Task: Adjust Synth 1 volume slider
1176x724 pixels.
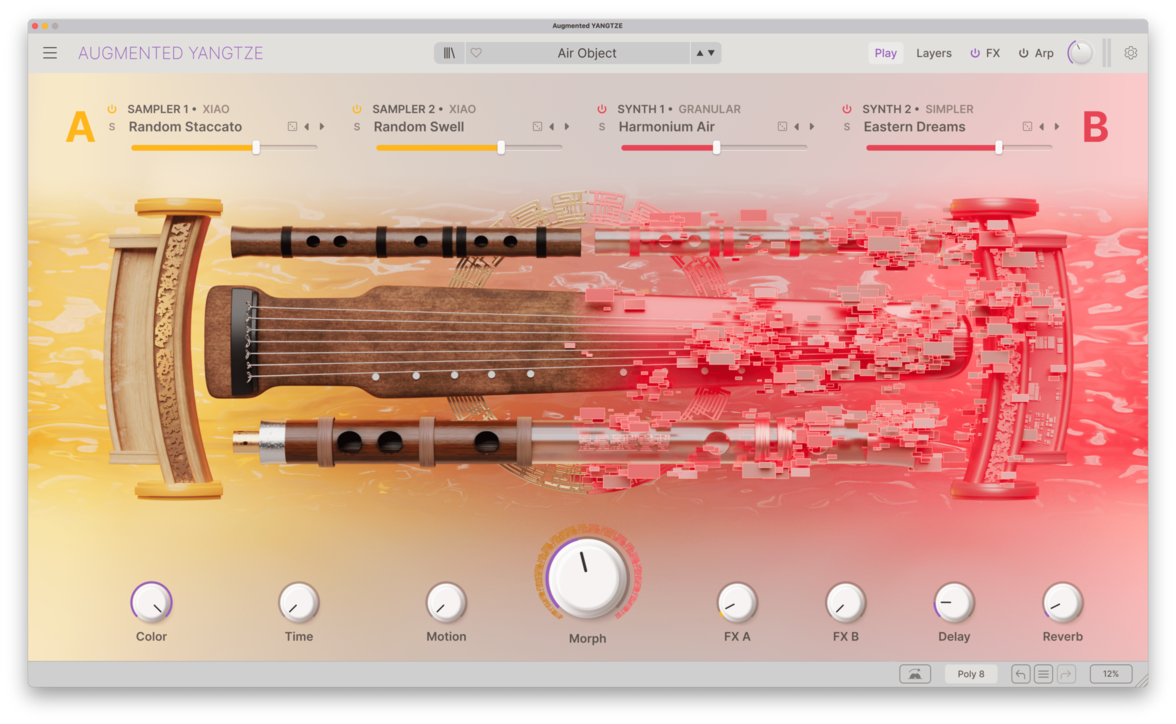Action: pyautogui.click(x=714, y=148)
